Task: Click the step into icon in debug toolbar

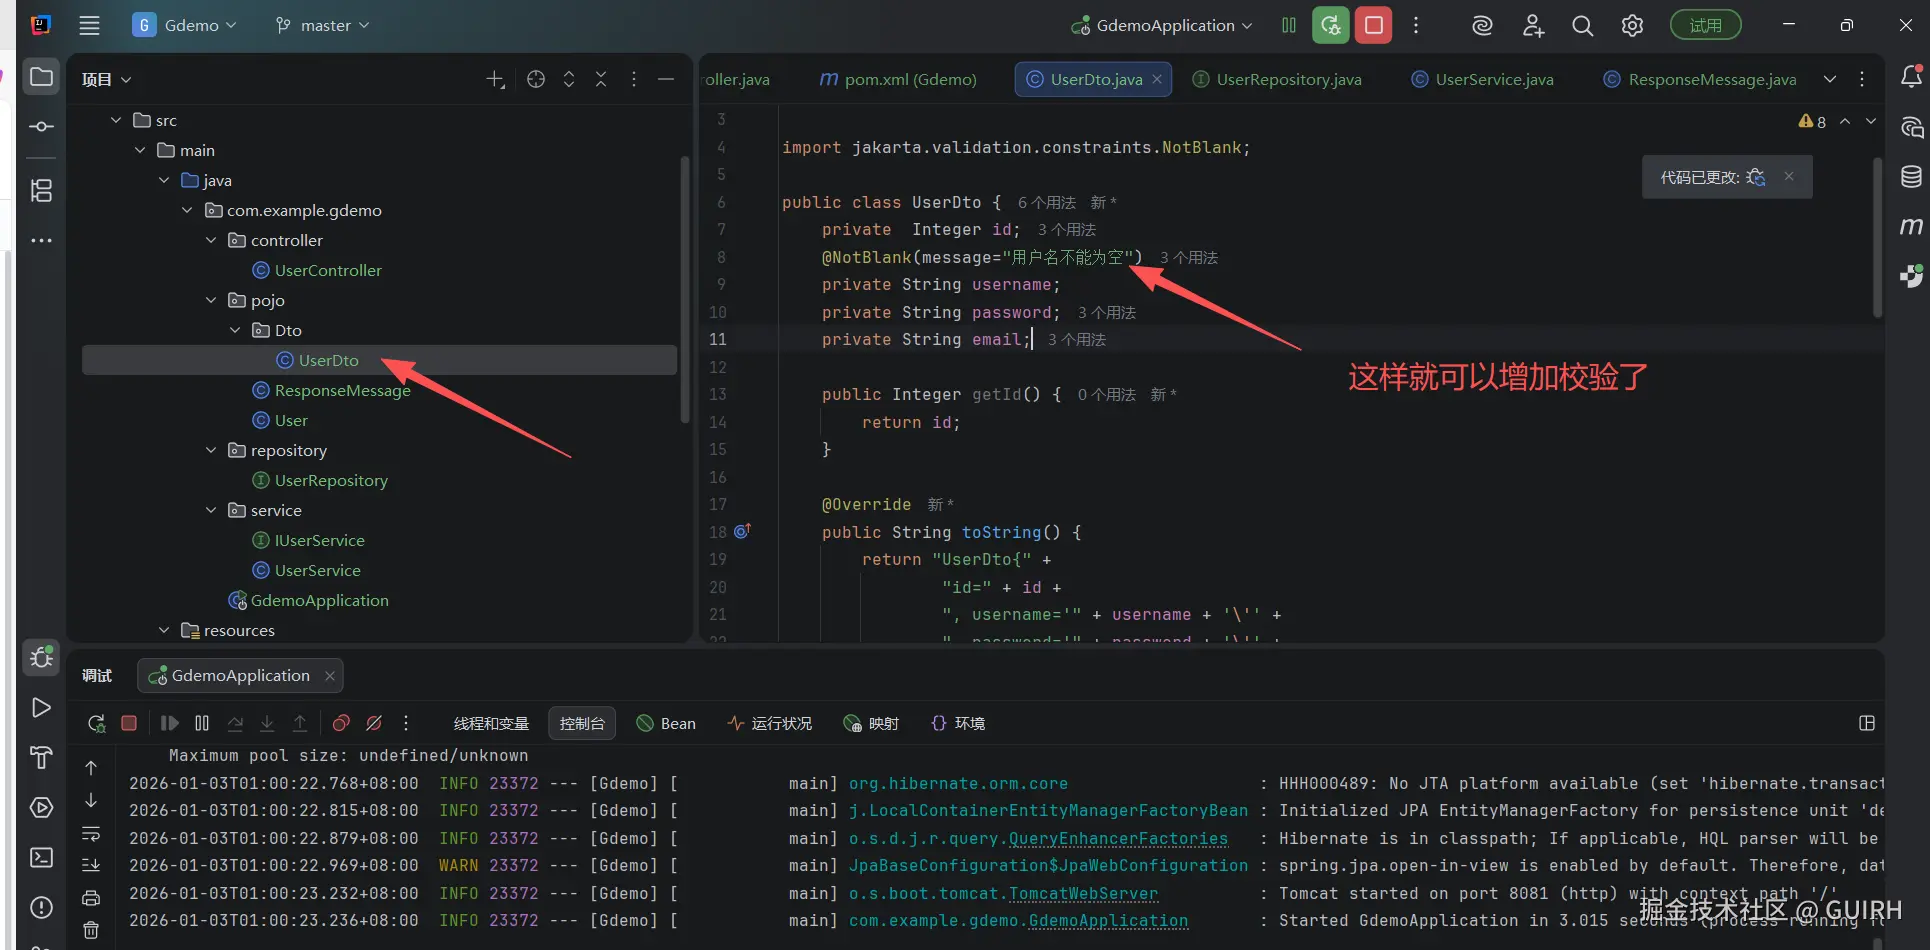Action: pyautogui.click(x=267, y=723)
